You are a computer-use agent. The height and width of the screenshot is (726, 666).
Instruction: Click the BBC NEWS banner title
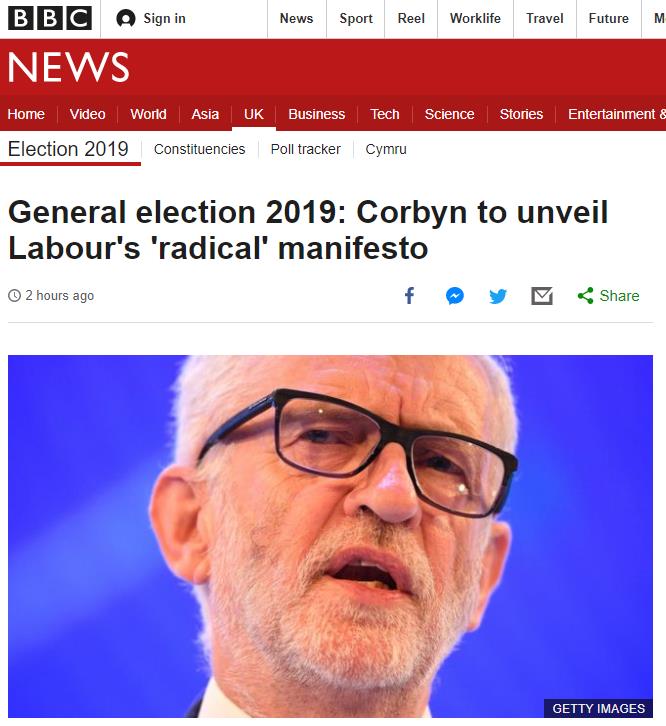tap(68, 67)
